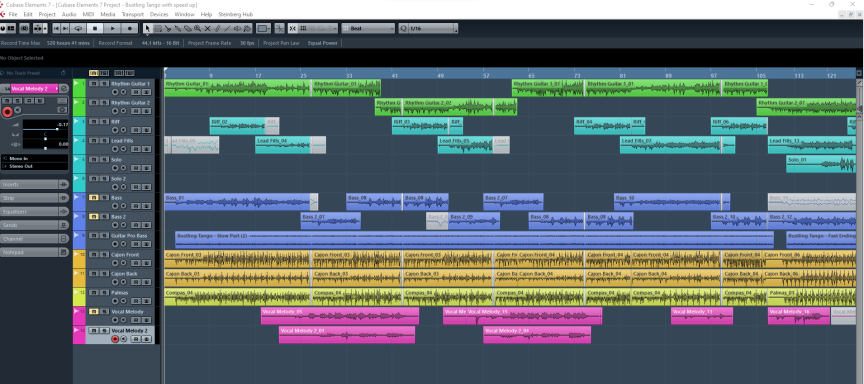
Task: Click the transport Record button
Action: pos(130,28)
